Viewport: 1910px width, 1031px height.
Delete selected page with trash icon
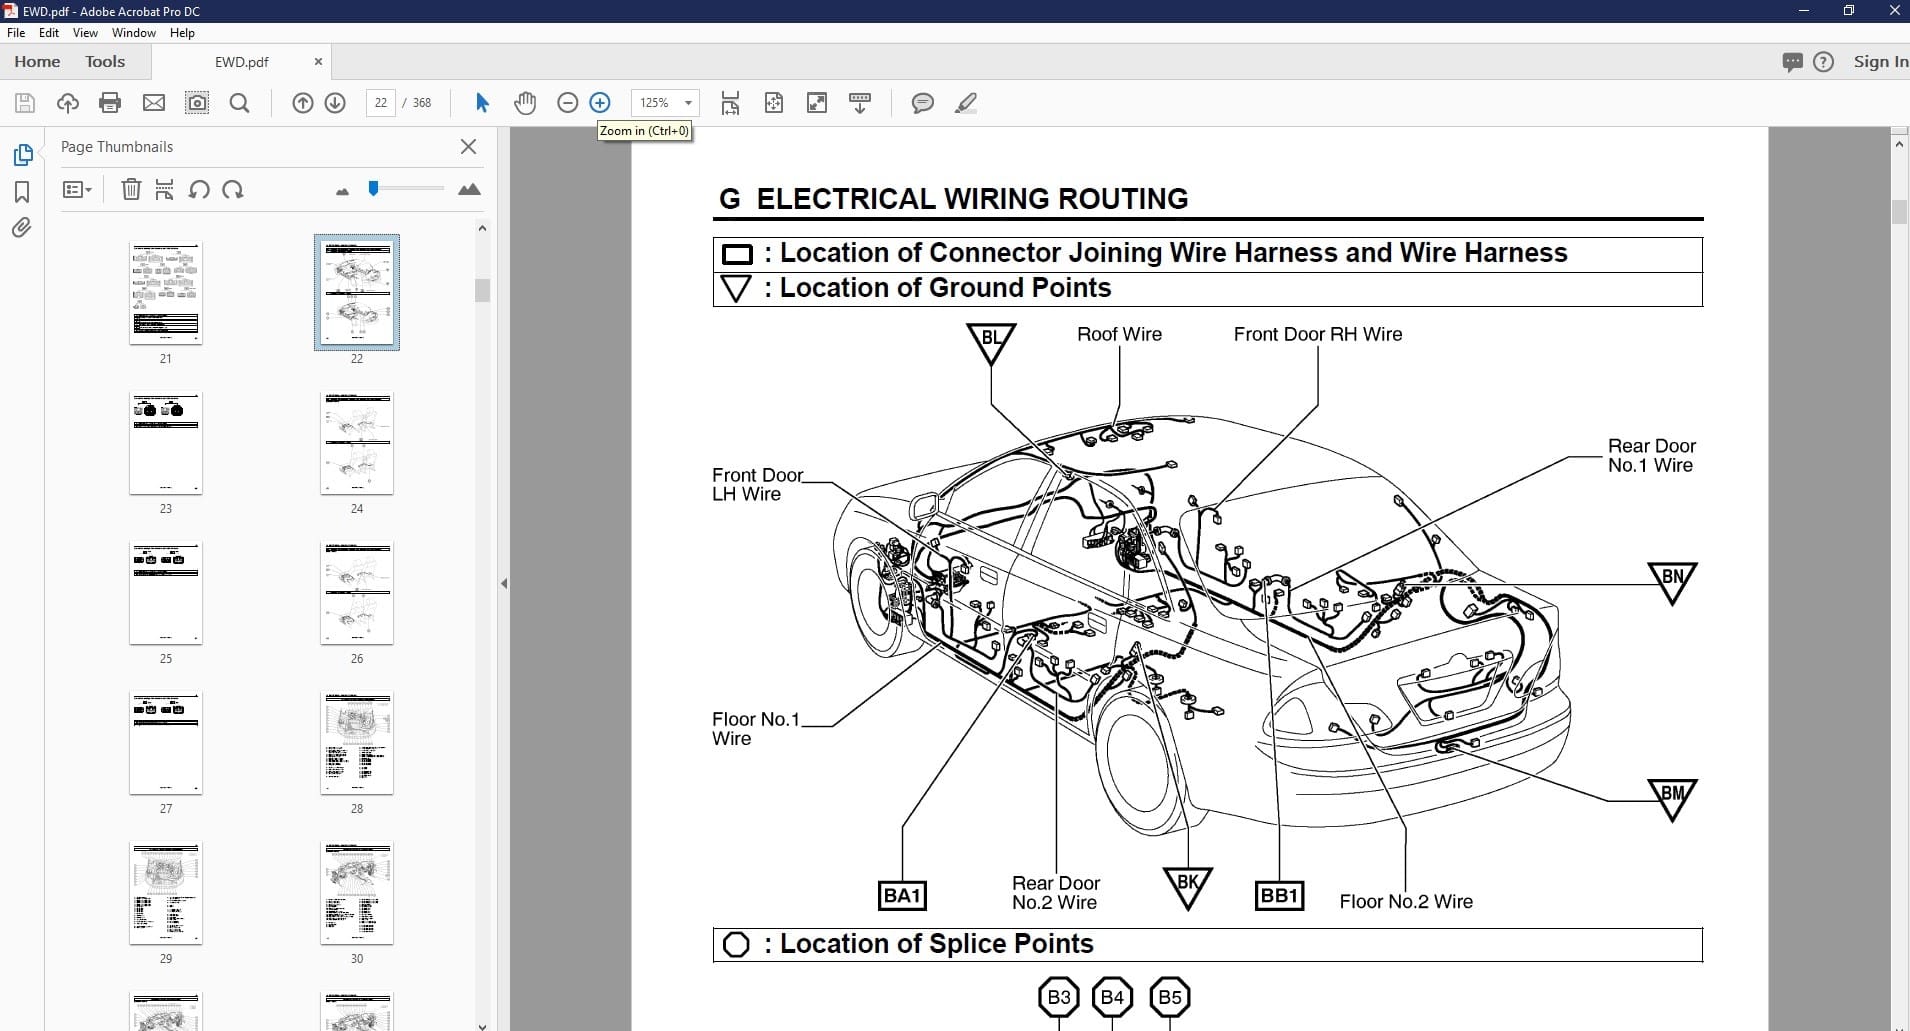click(131, 190)
